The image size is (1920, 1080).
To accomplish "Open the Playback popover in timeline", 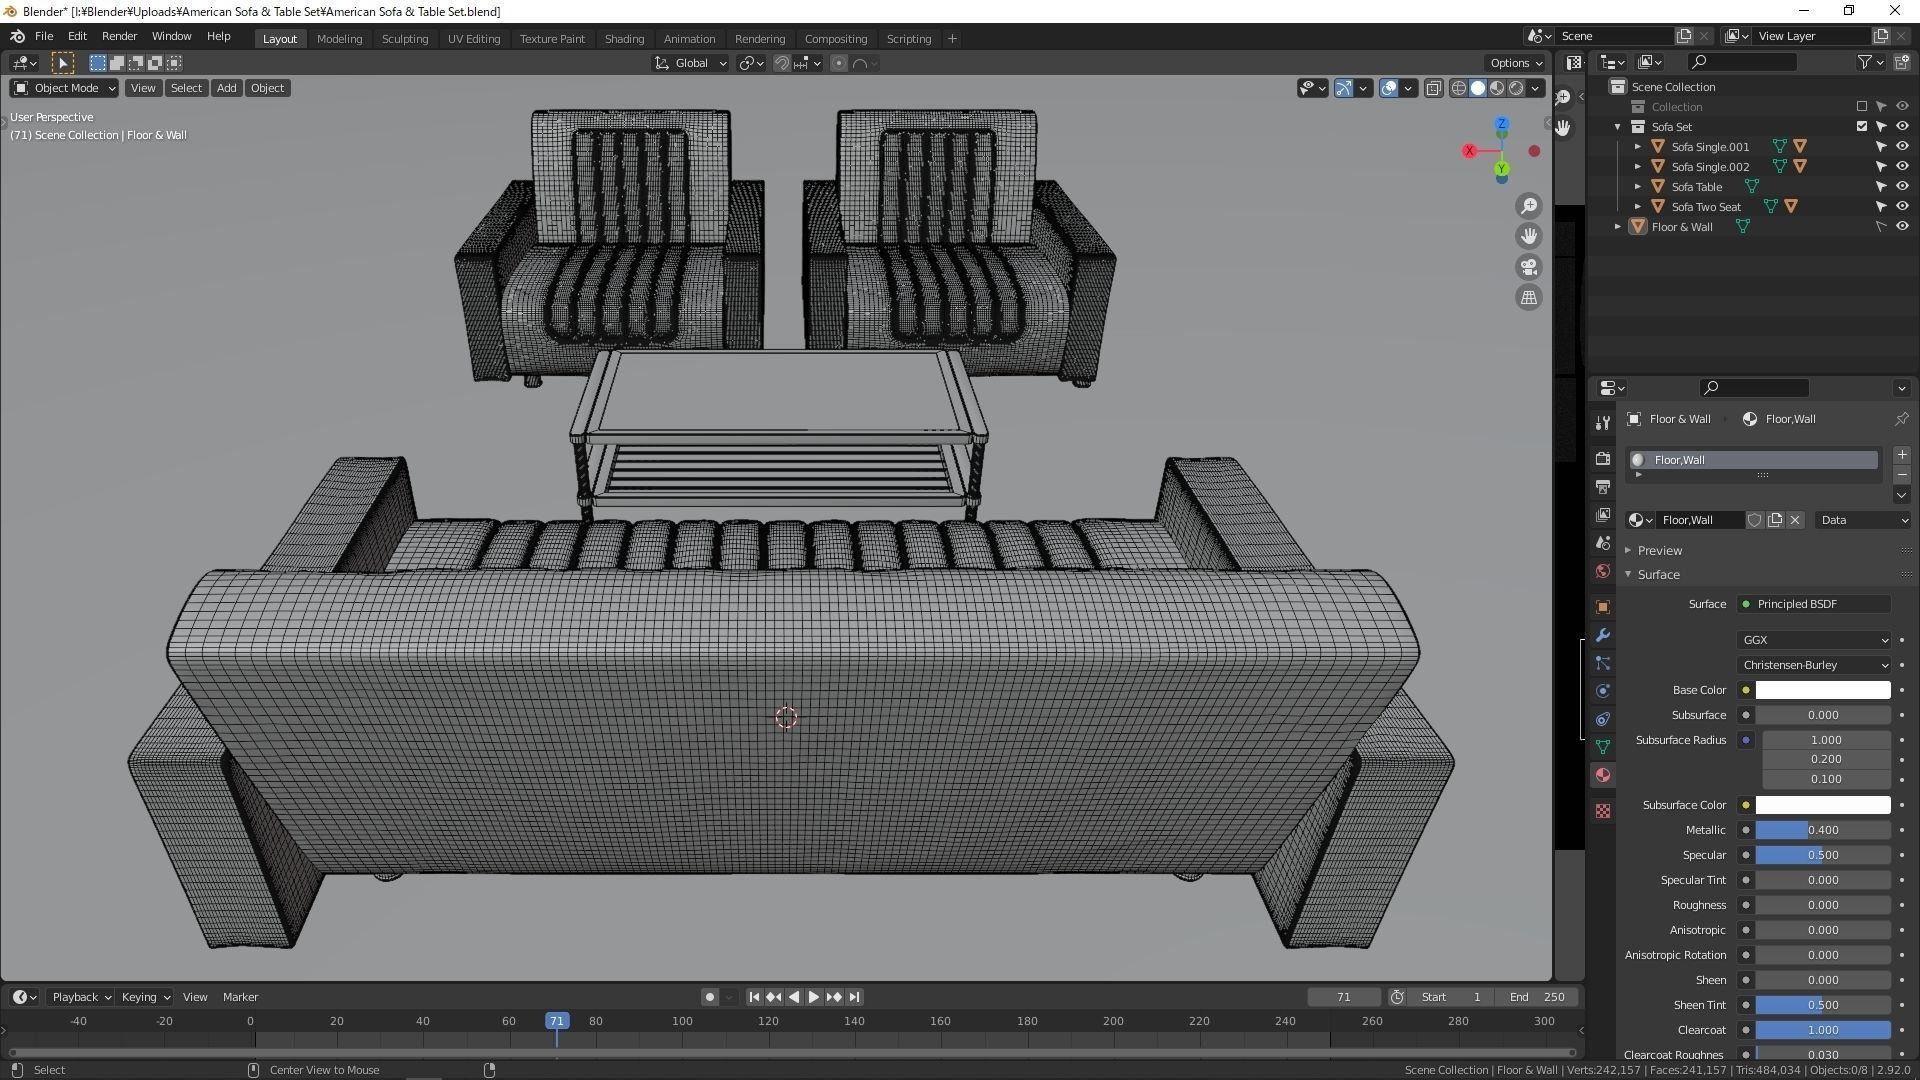I will (x=81, y=997).
